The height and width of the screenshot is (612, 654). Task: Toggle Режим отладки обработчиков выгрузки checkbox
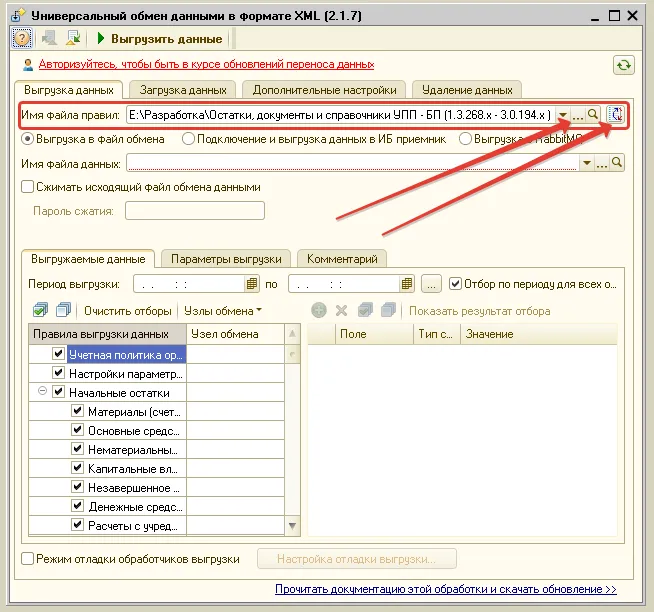point(28,559)
